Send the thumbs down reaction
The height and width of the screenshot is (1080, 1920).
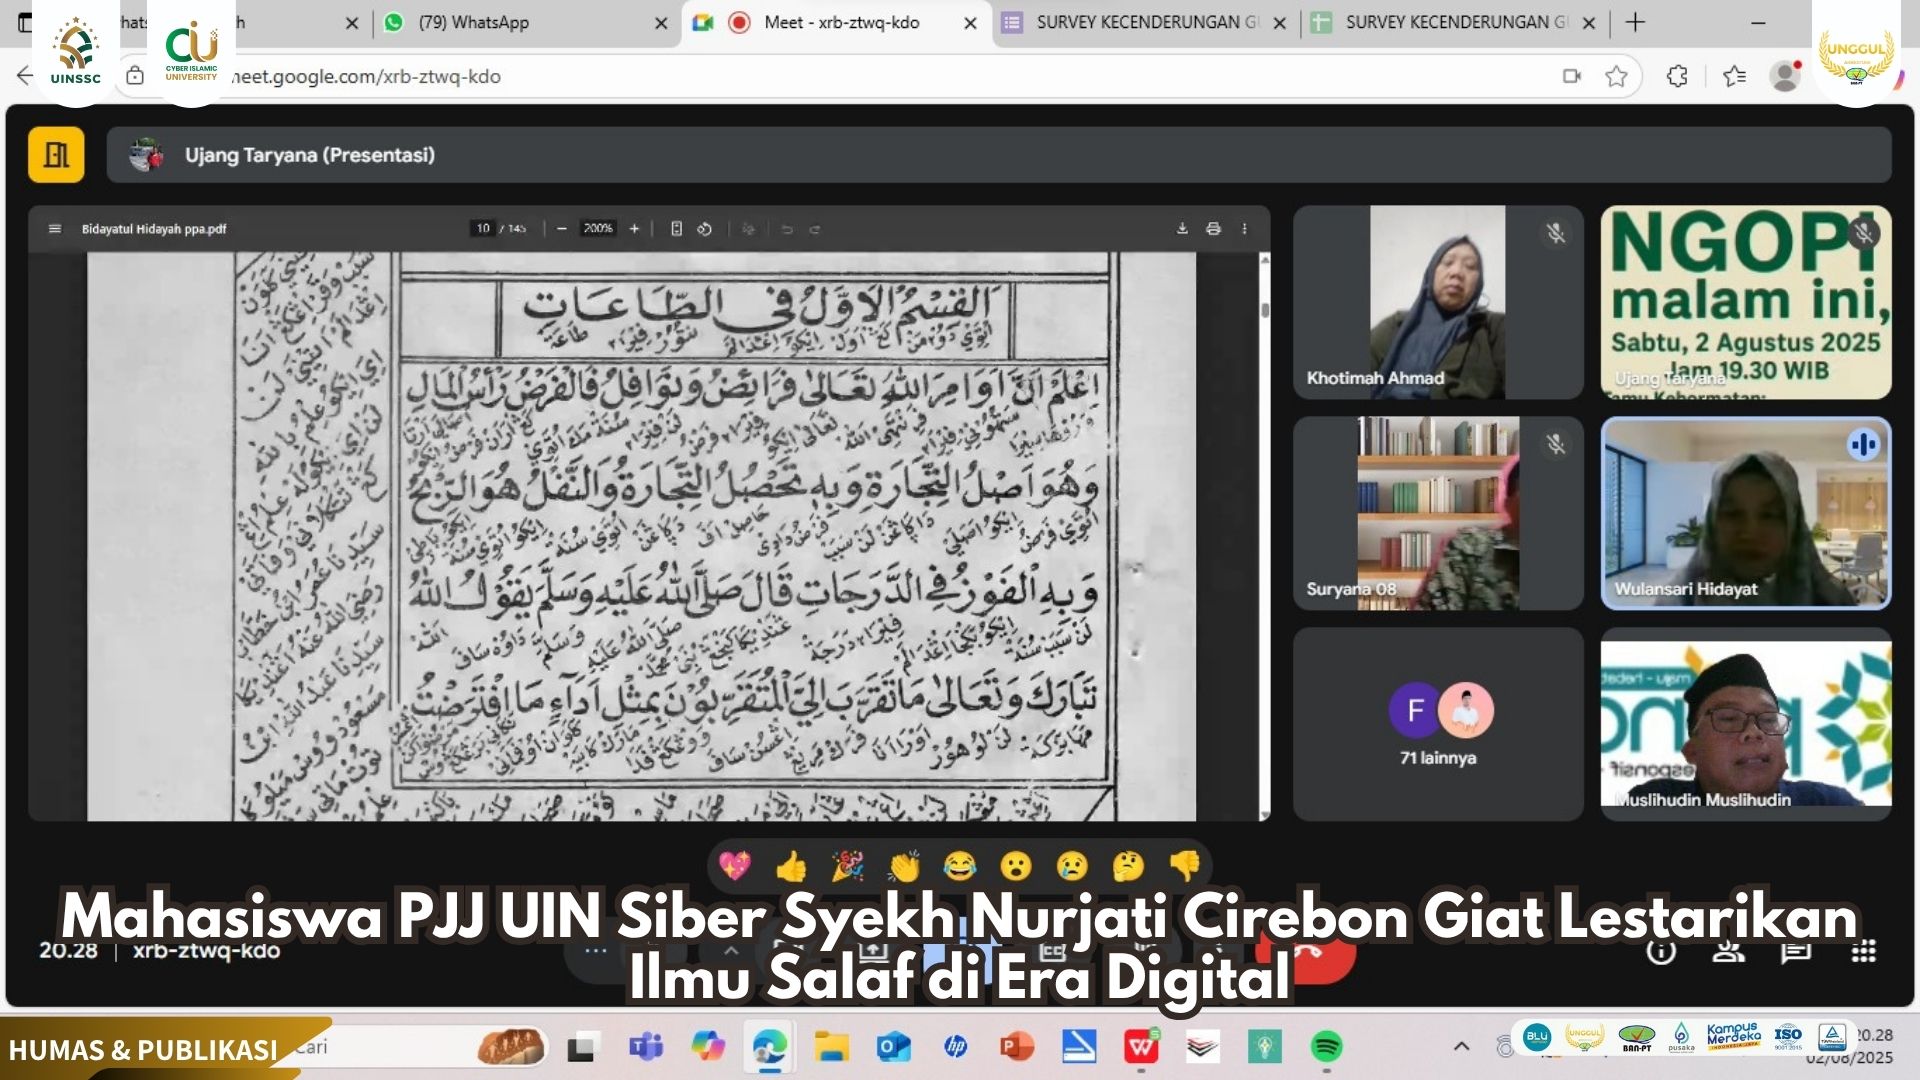pos(1185,866)
